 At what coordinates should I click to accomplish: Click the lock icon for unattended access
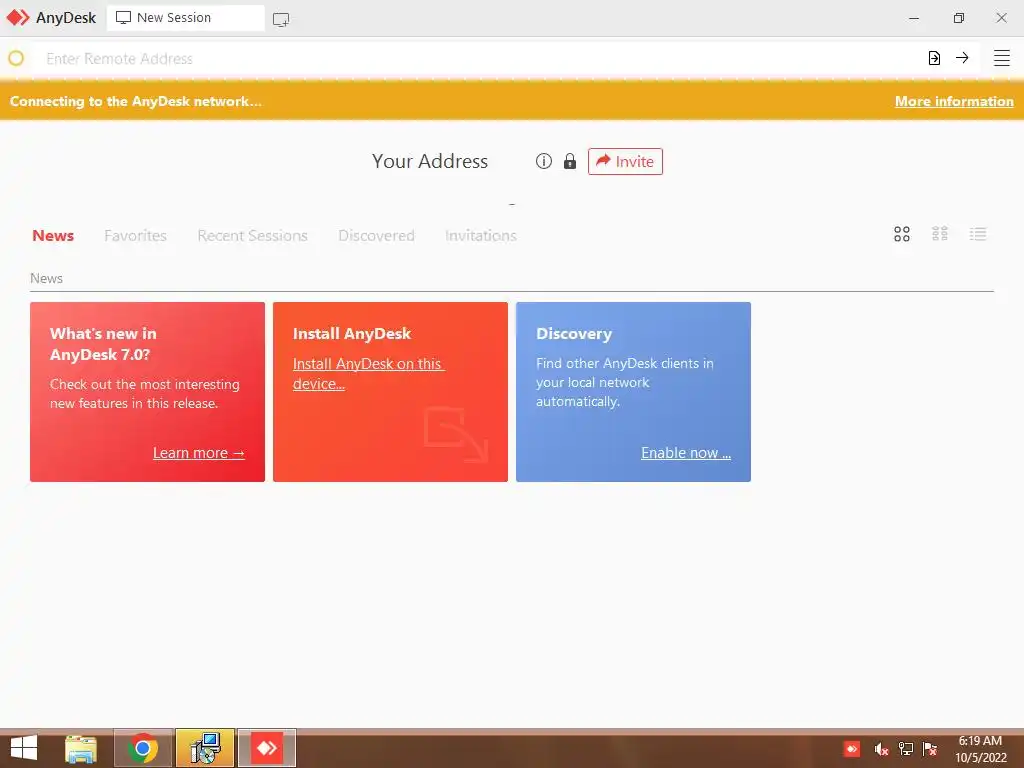coord(570,161)
